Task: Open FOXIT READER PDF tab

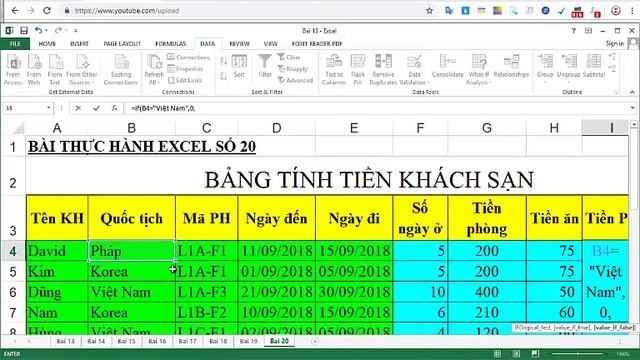Action: (x=317, y=44)
